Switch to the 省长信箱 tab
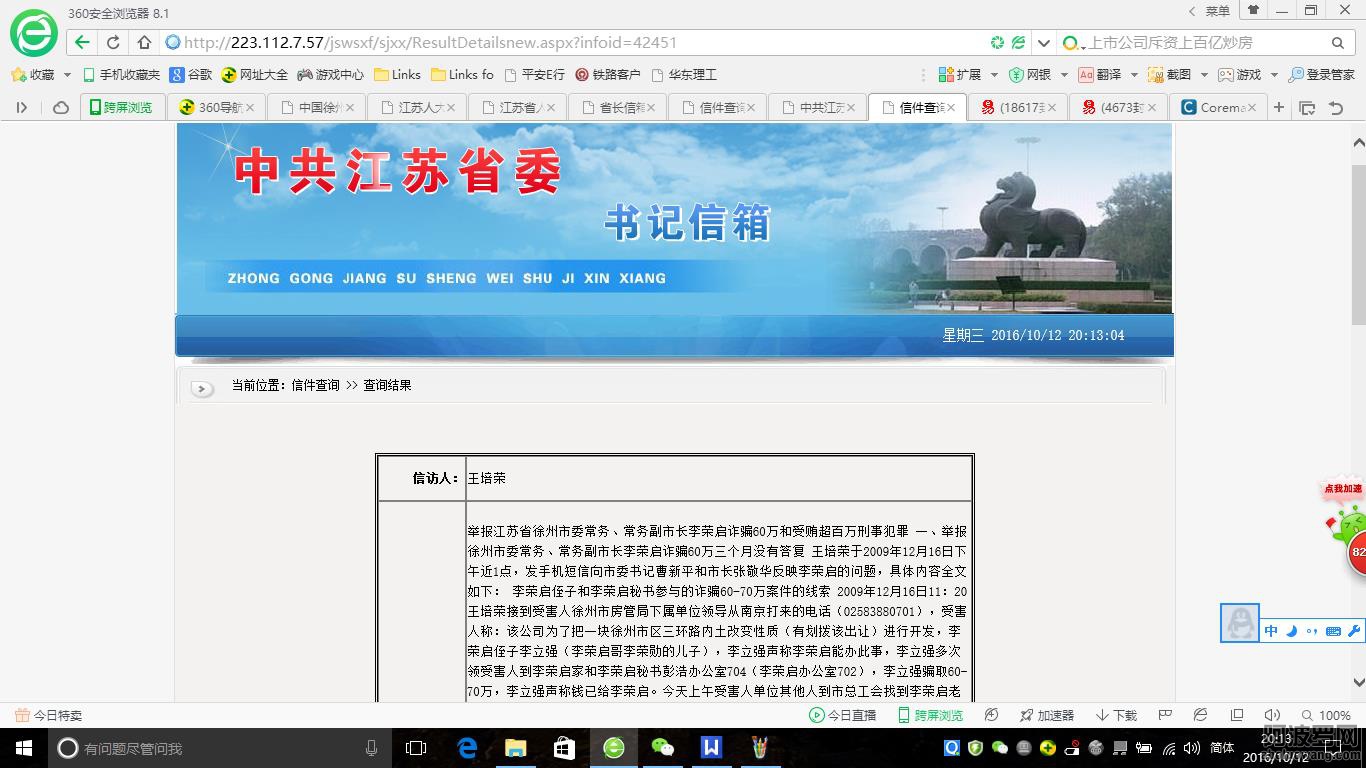Viewport: 1366px width, 768px height. coord(616,107)
